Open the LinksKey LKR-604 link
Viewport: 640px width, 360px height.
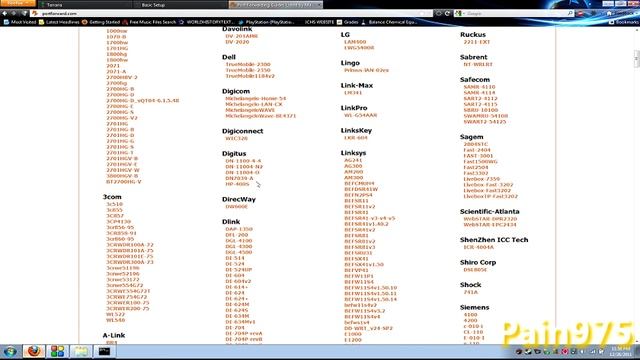(356, 138)
